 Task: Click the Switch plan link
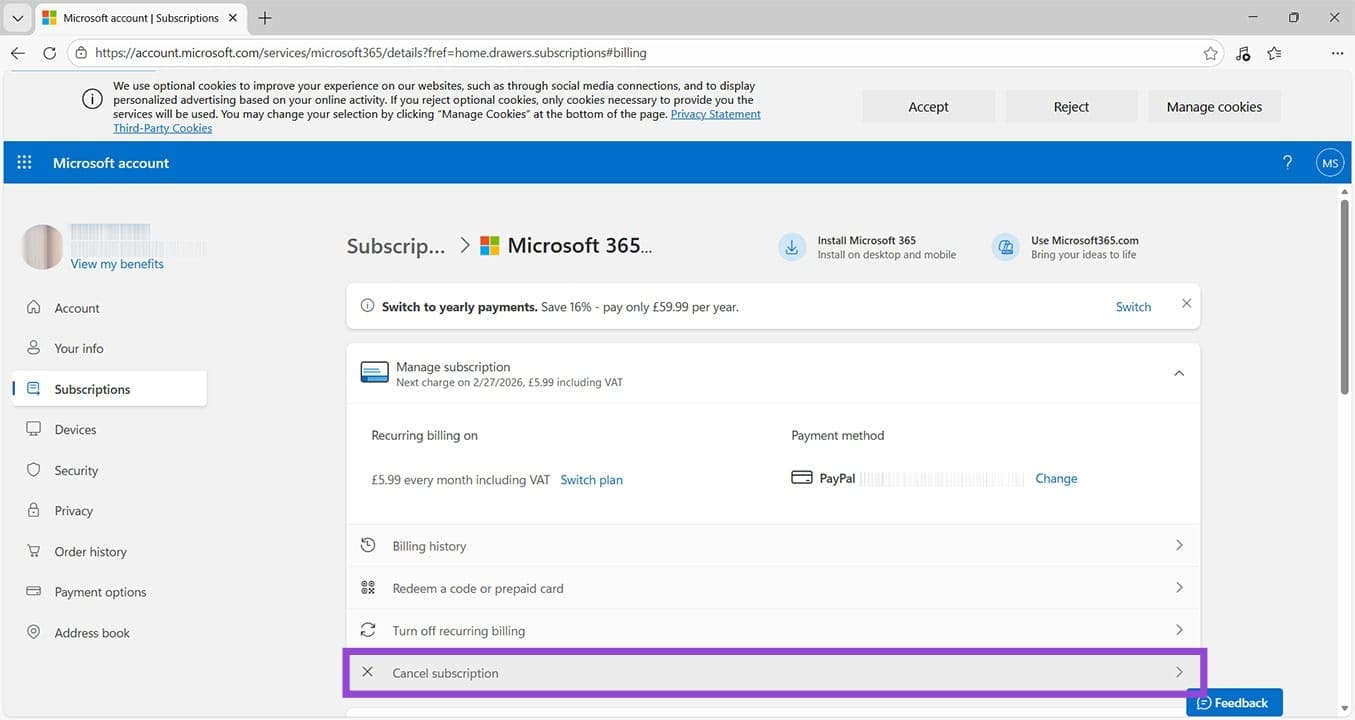click(x=591, y=479)
